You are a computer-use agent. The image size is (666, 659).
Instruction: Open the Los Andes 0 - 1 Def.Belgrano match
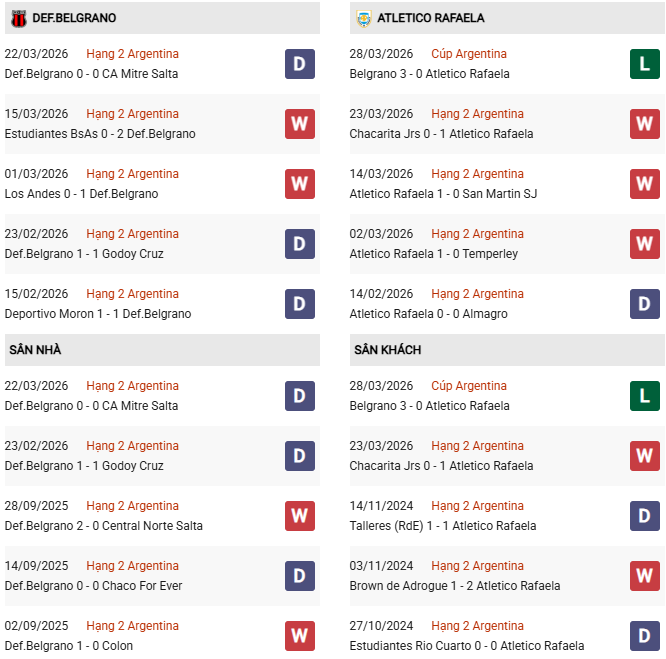(81, 194)
